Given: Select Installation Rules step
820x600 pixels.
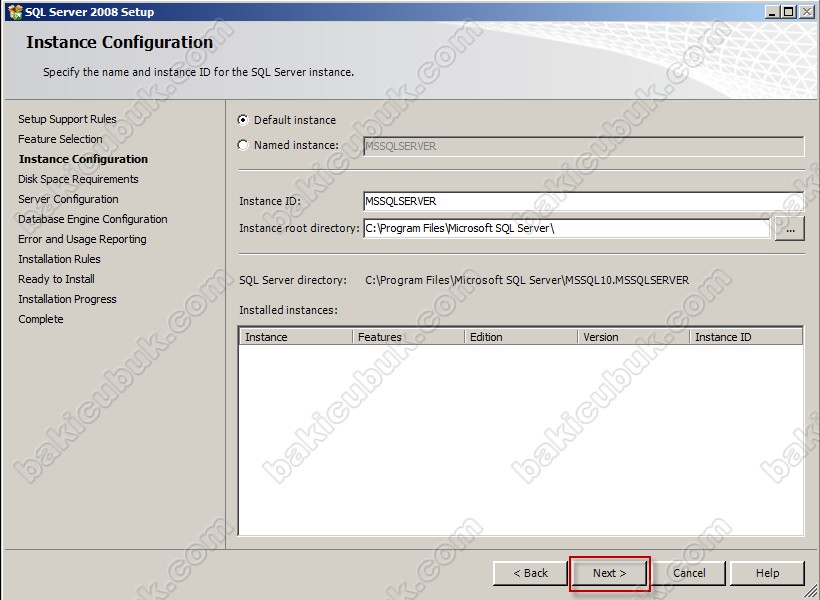Looking at the screenshot, I should (x=60, y=259).
